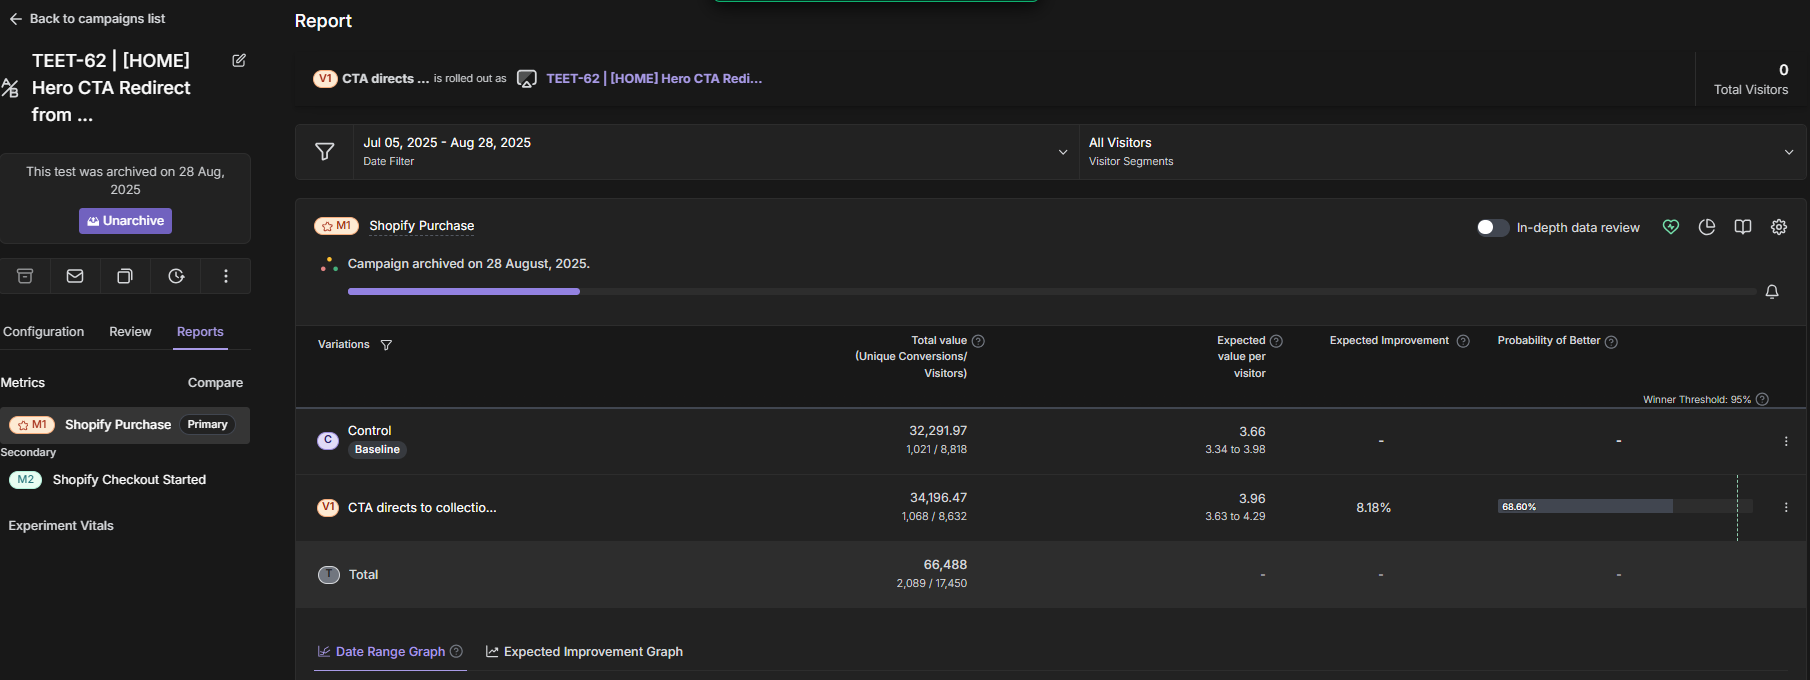Click the 8.18% expected improvement value
The width and height of the screenshot is (1810, 680).
tap(1373, 508)
